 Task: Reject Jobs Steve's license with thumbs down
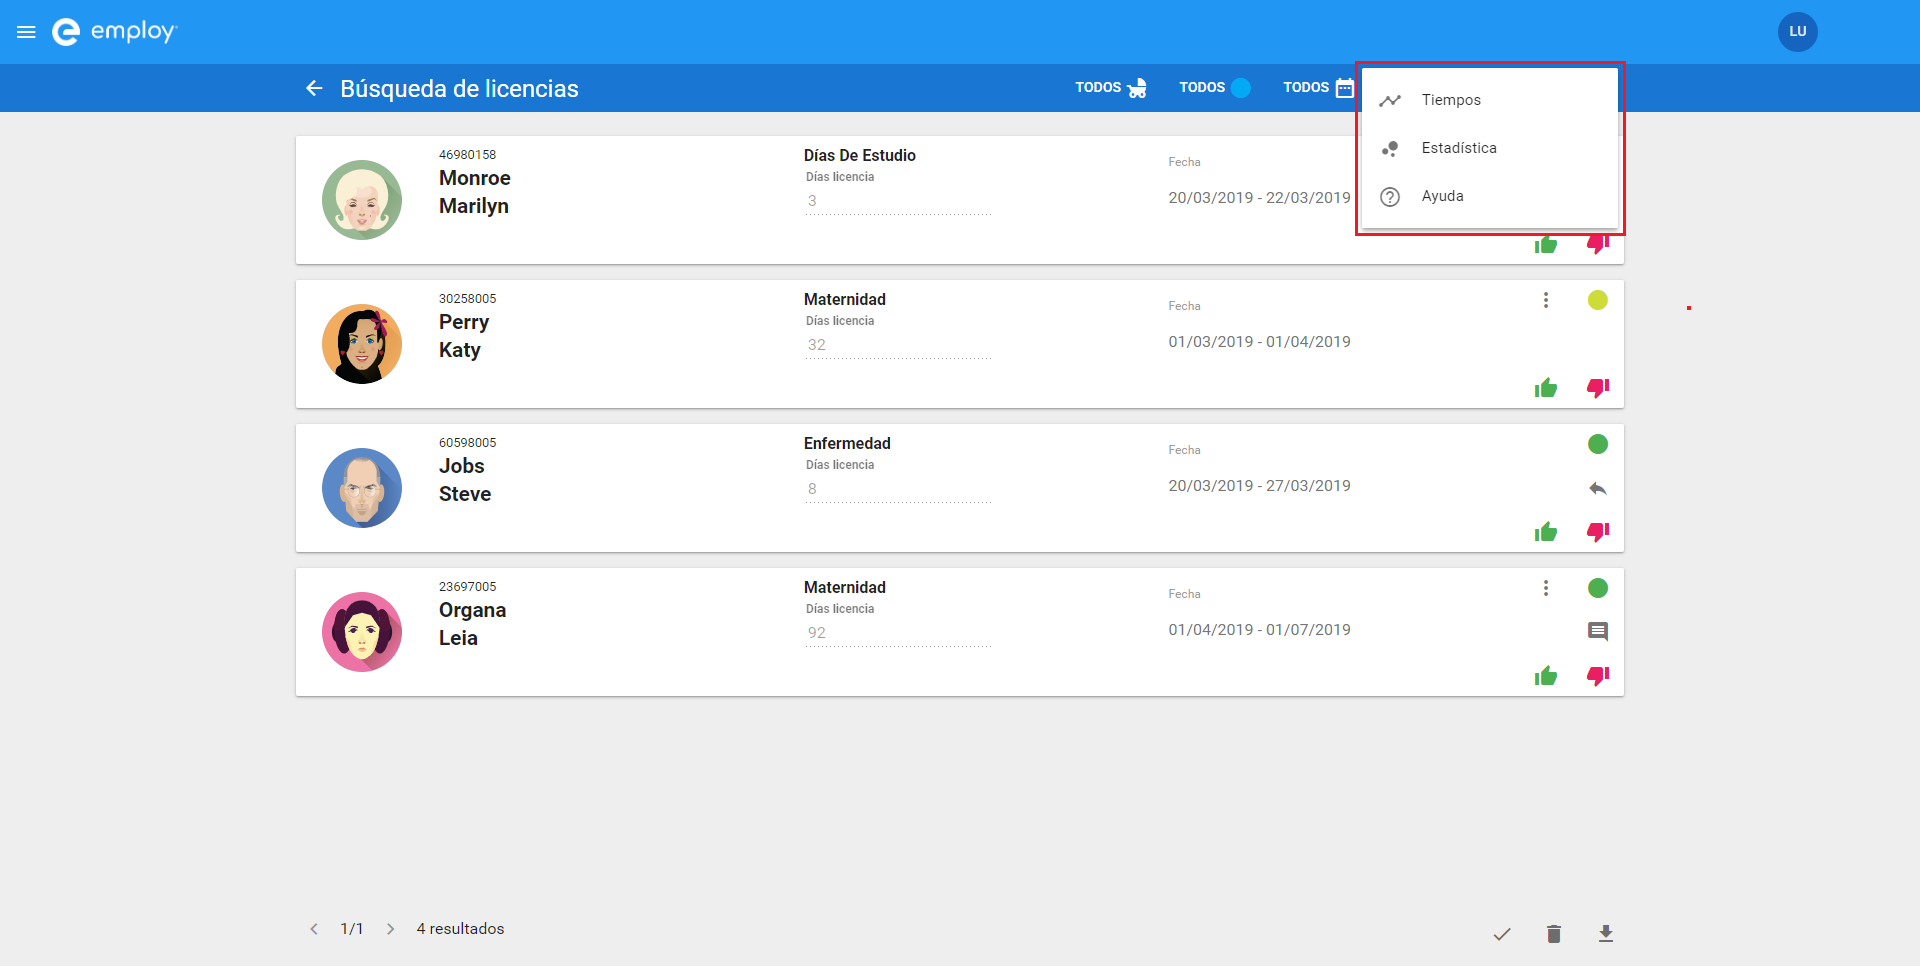tap(1598, 532)
